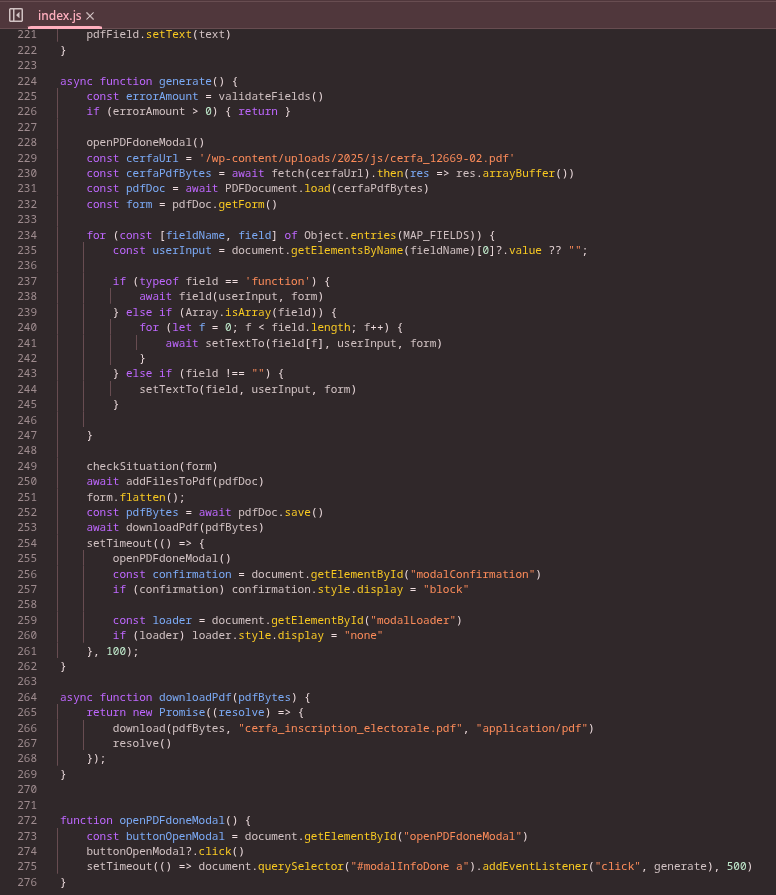Click line number 234 in gutter

[x=27, y=235]
